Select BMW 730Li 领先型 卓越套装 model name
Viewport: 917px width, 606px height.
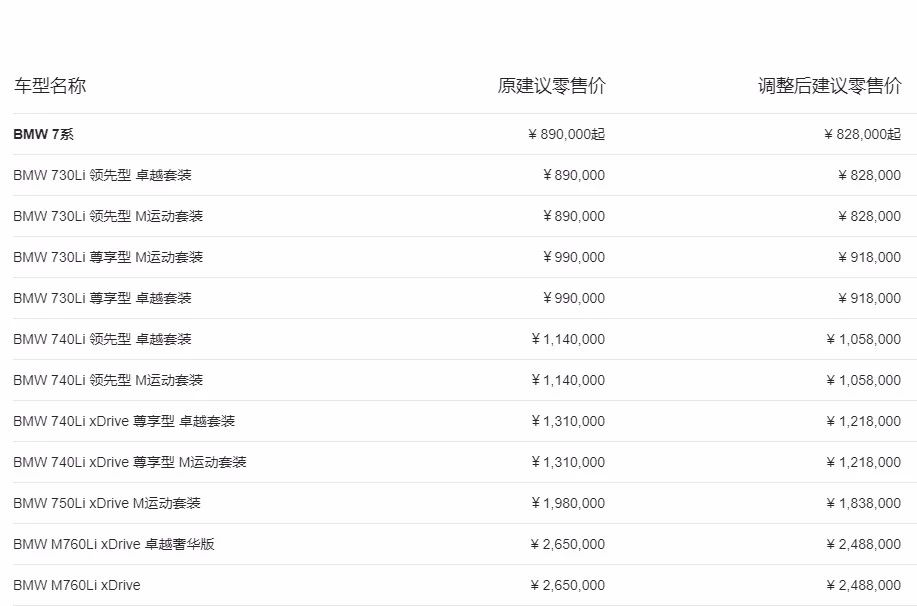pos(102,176)
